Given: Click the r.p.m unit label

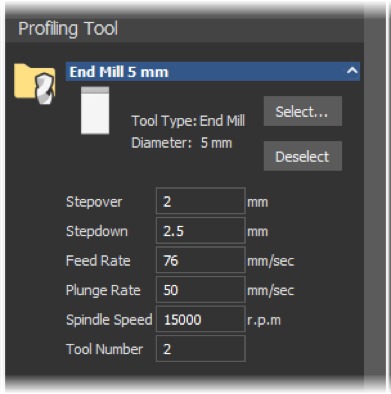Looking at the screenshot, I should [x=264, y=320].
